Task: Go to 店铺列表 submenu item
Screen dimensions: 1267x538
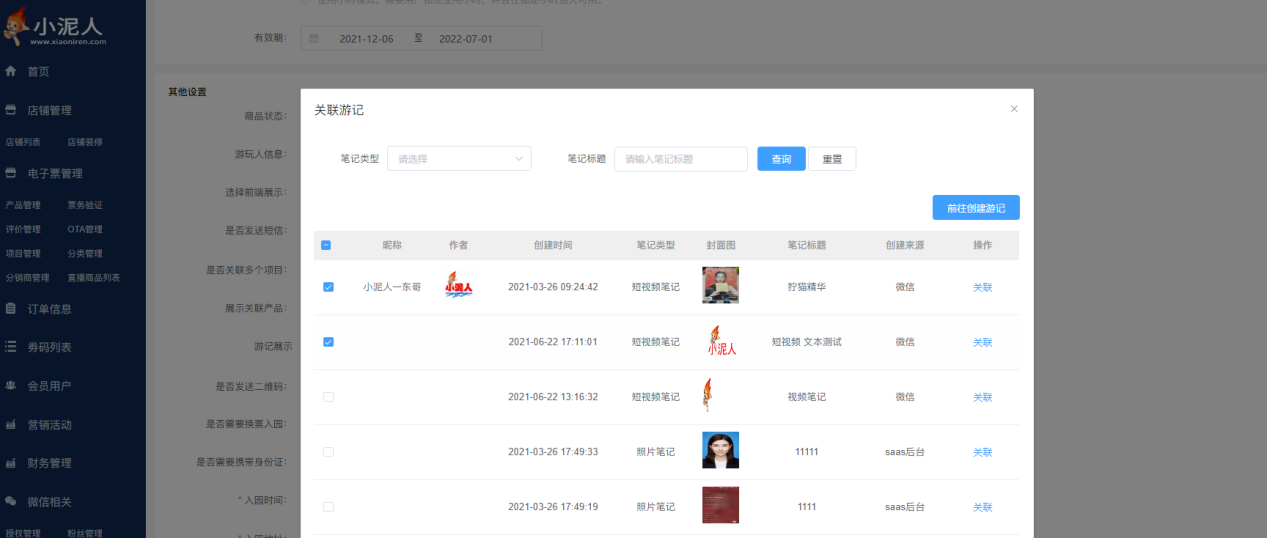Action: tap(23, 142)
